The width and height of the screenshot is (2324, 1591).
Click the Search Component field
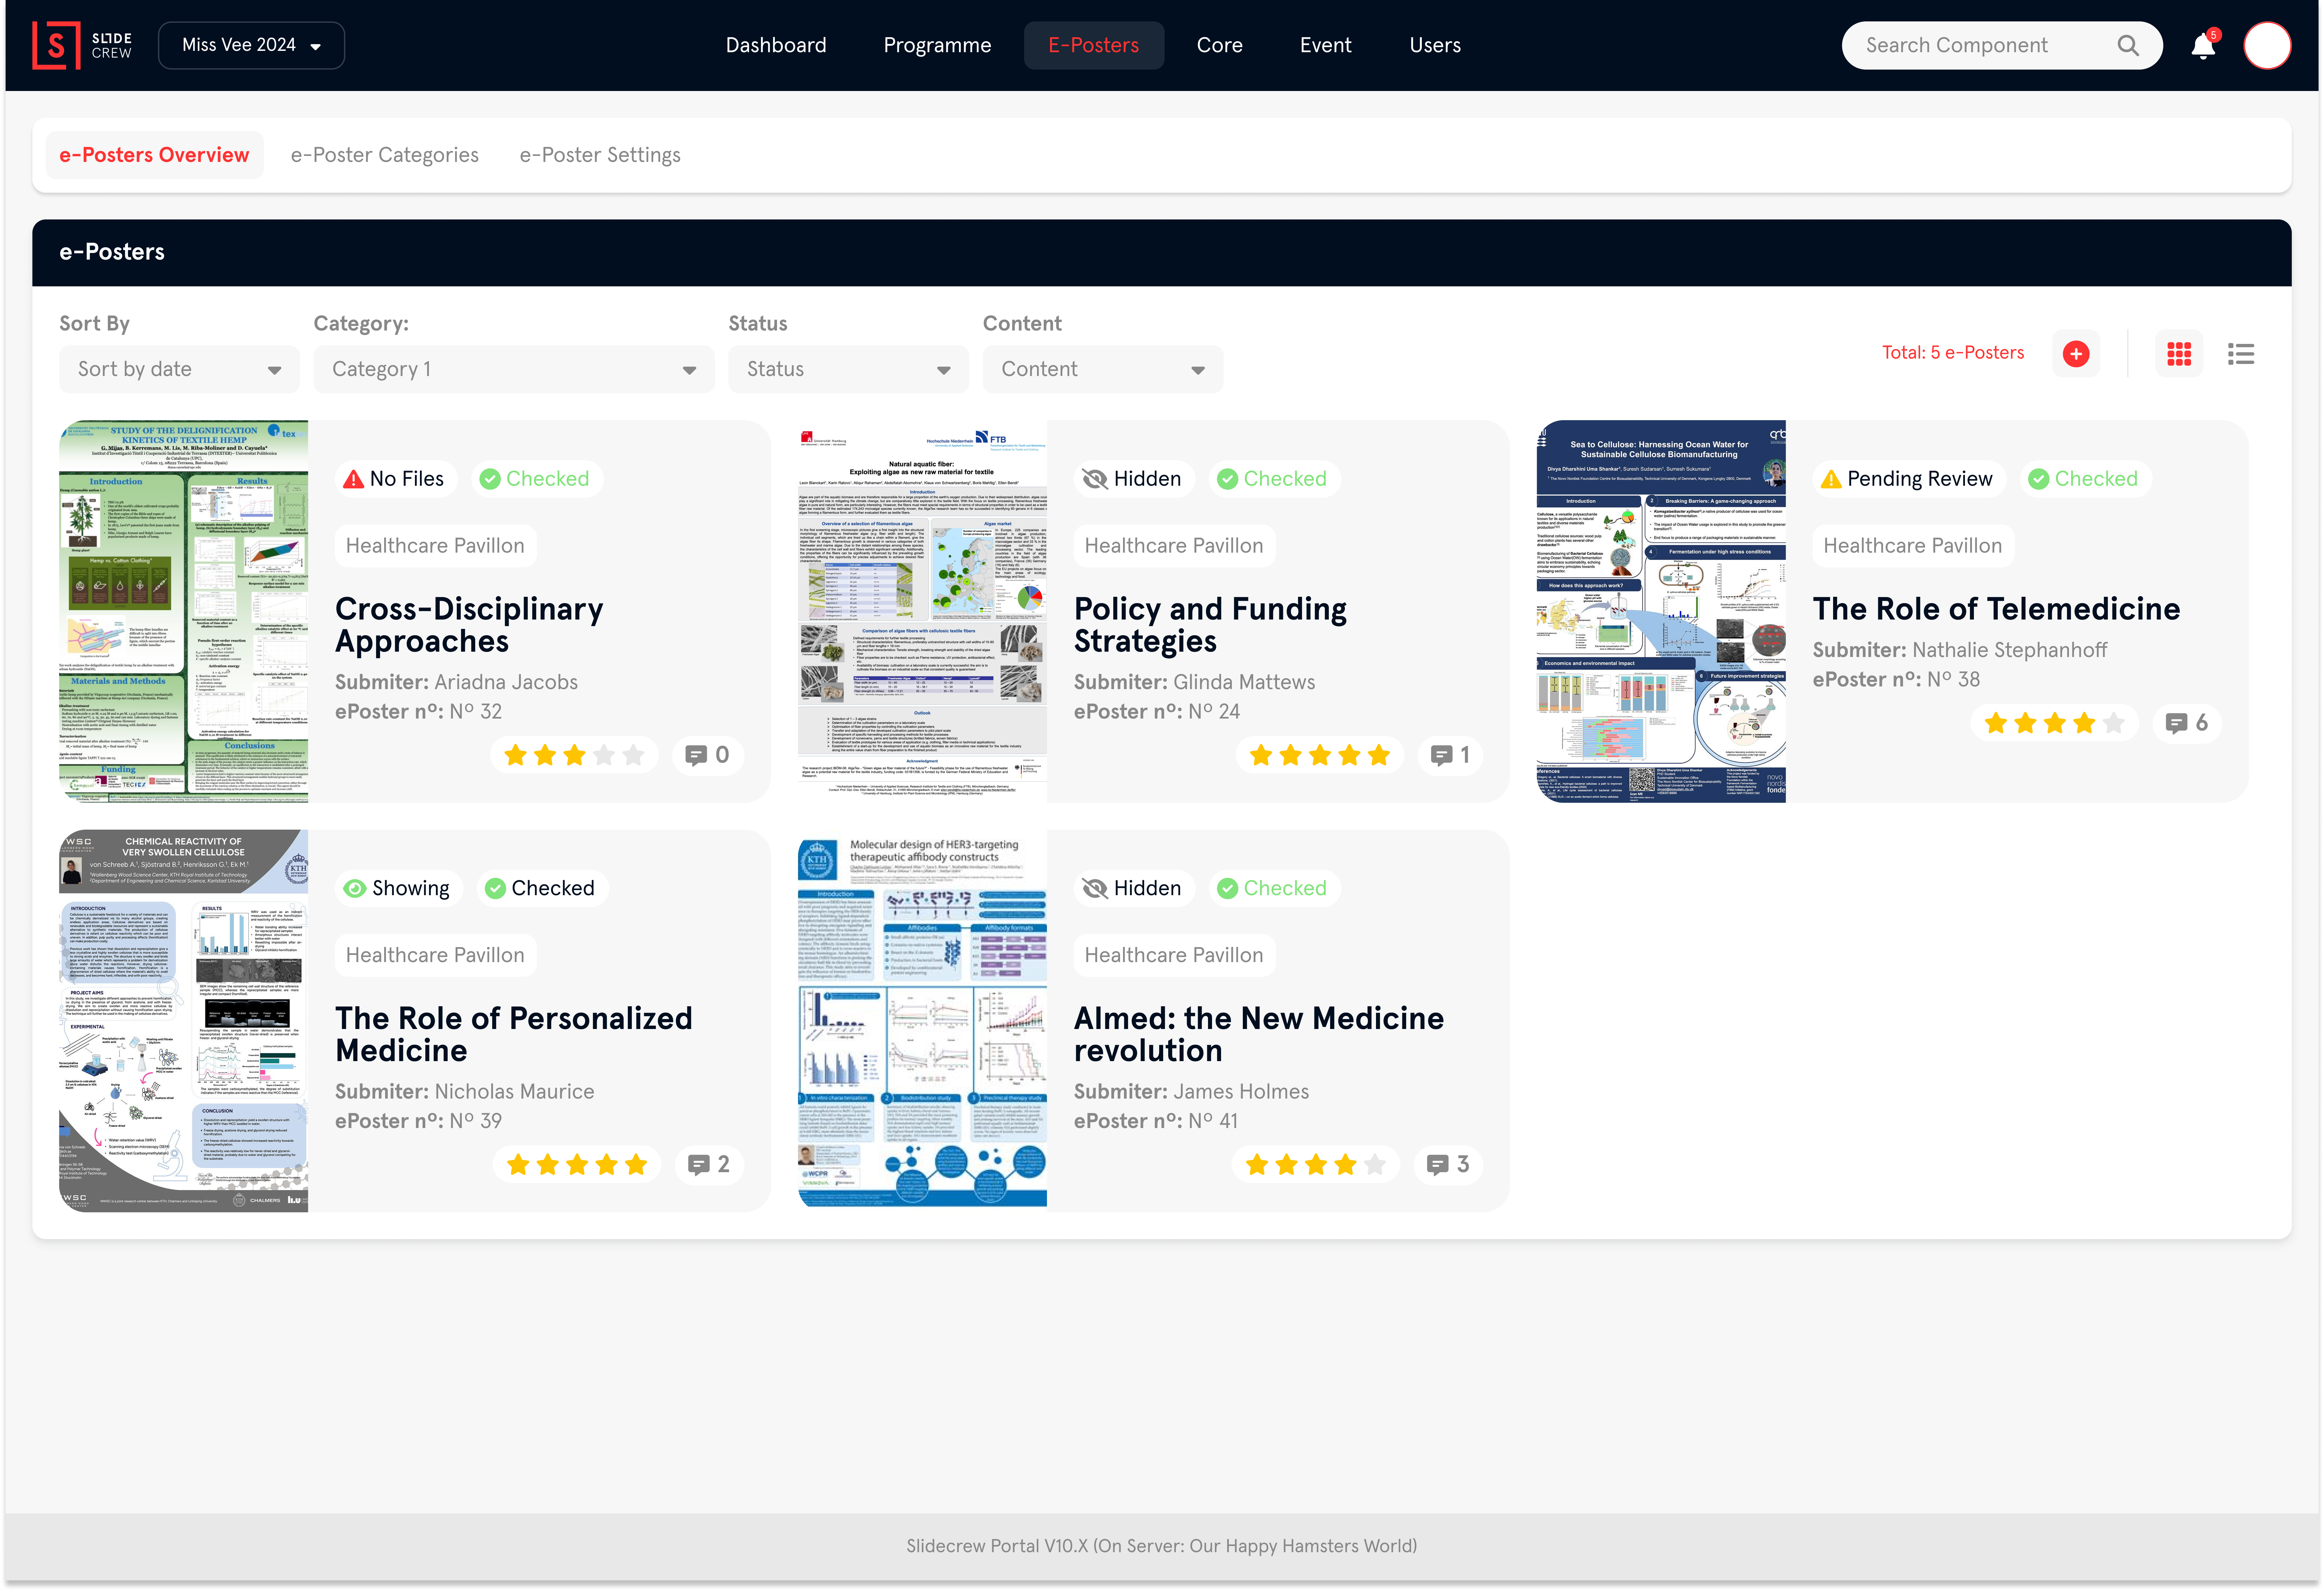(x=2002, y=45)
